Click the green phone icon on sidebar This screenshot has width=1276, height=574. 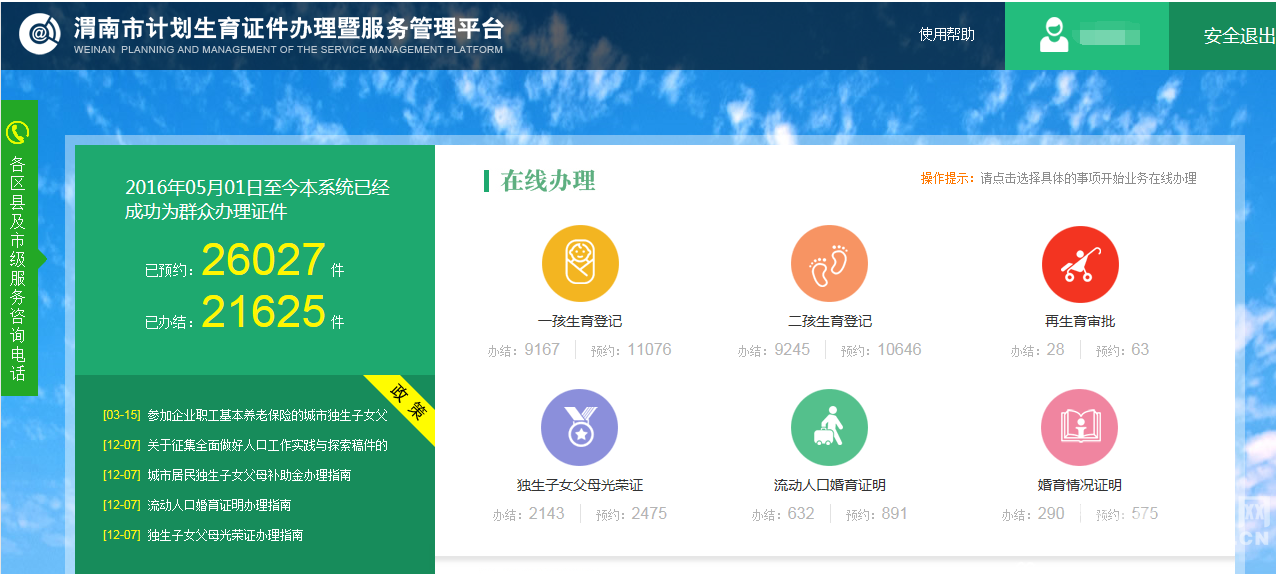pos(18,132)
